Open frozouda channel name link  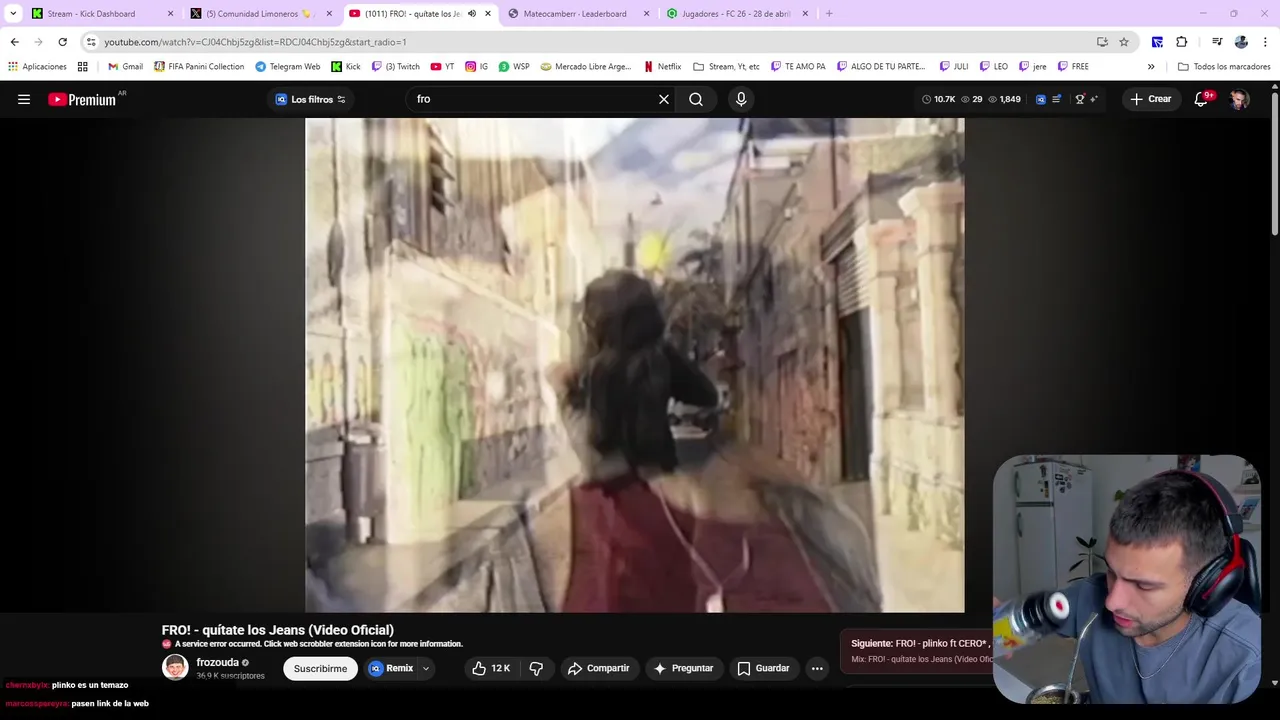tap(217, 662)
